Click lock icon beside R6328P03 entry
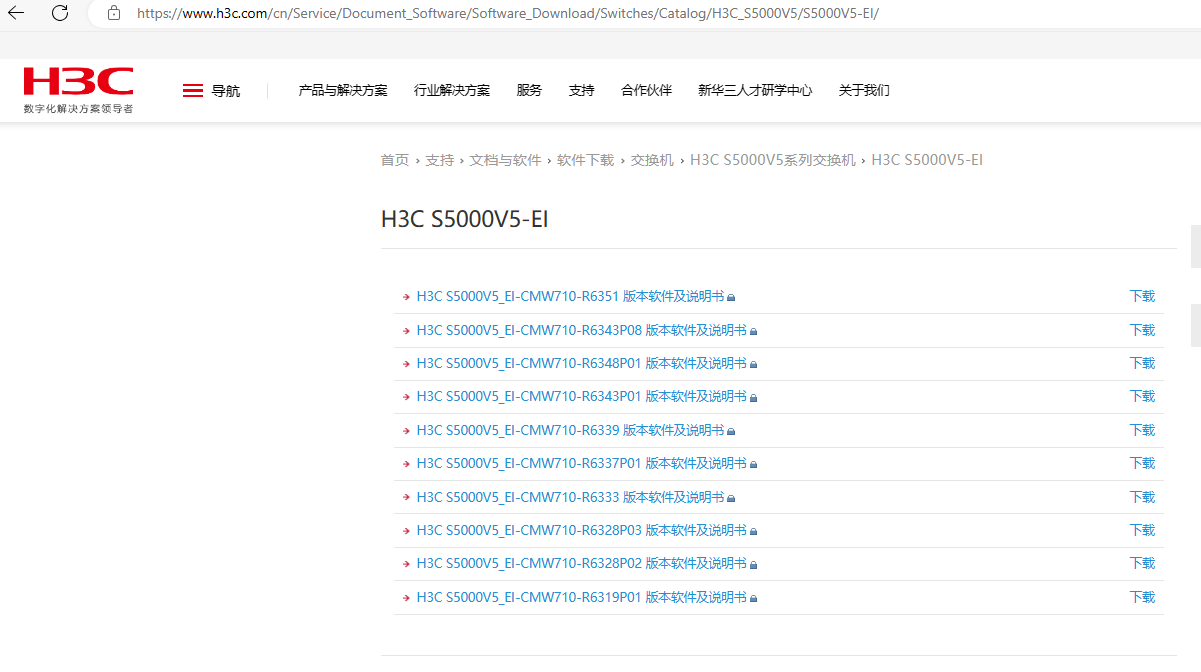Screen dimensions: 1201x672 [x=754, y=531]
